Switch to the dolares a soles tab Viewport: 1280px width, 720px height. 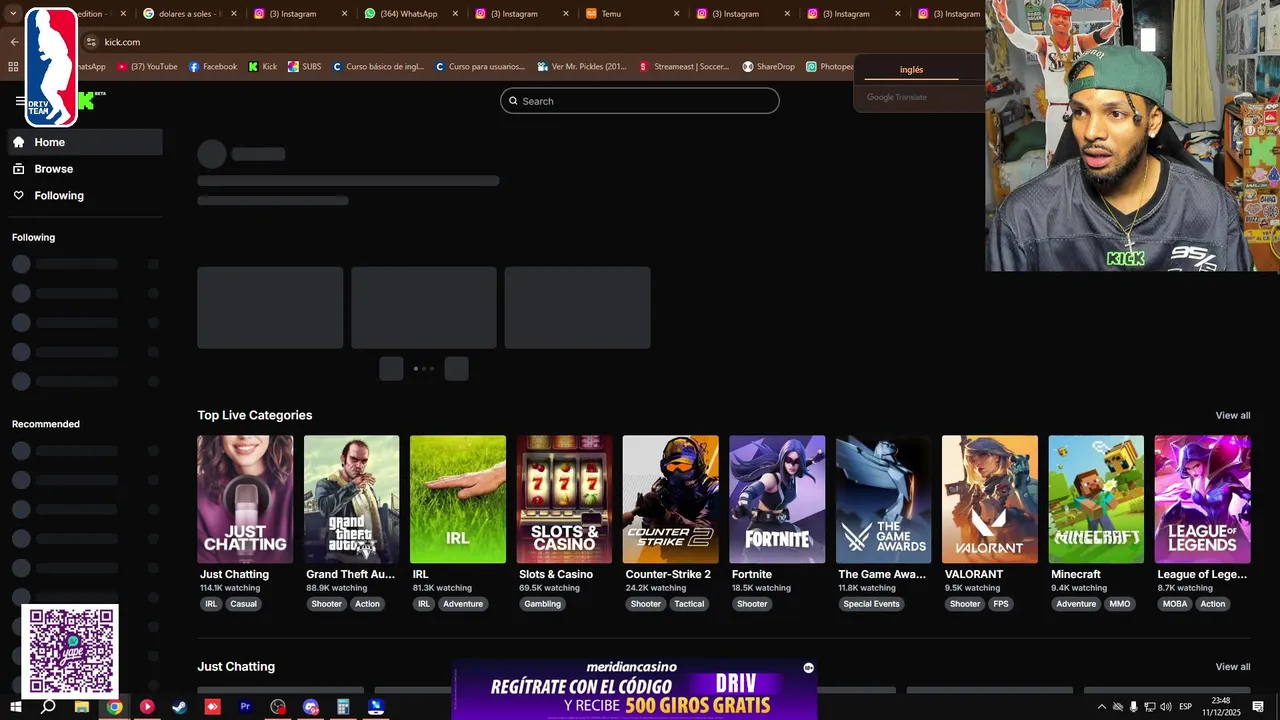[189, 14]
